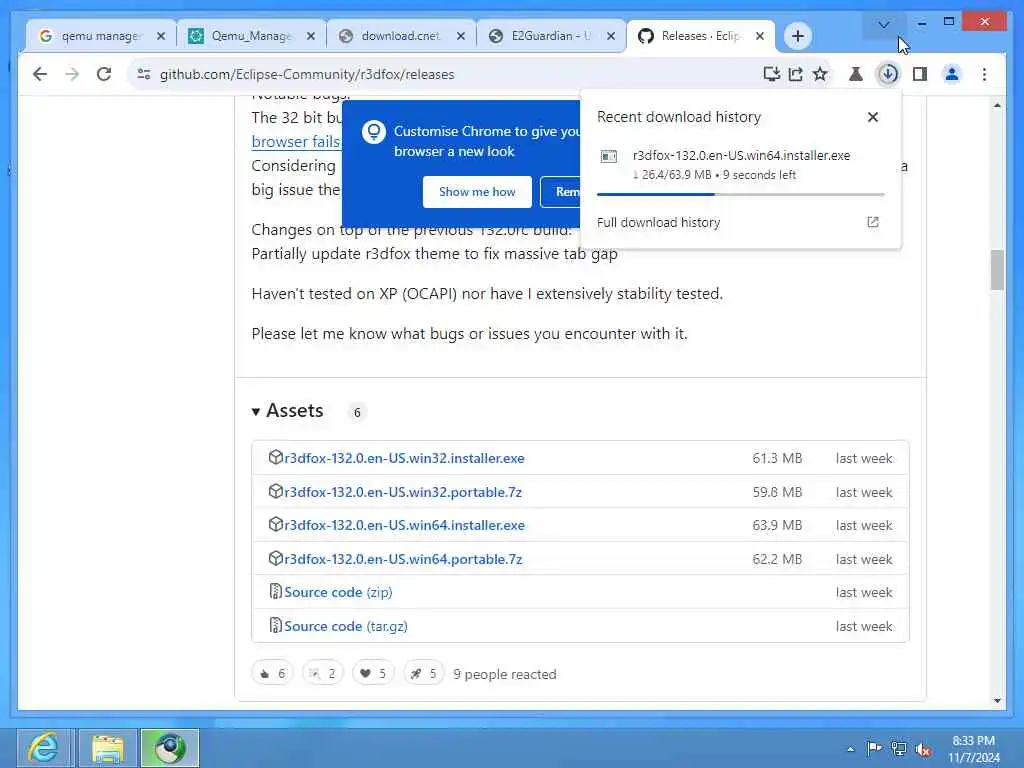Download r3dfox win32 installer.exe
This screenshot has height=768, width=1024.
404,458
